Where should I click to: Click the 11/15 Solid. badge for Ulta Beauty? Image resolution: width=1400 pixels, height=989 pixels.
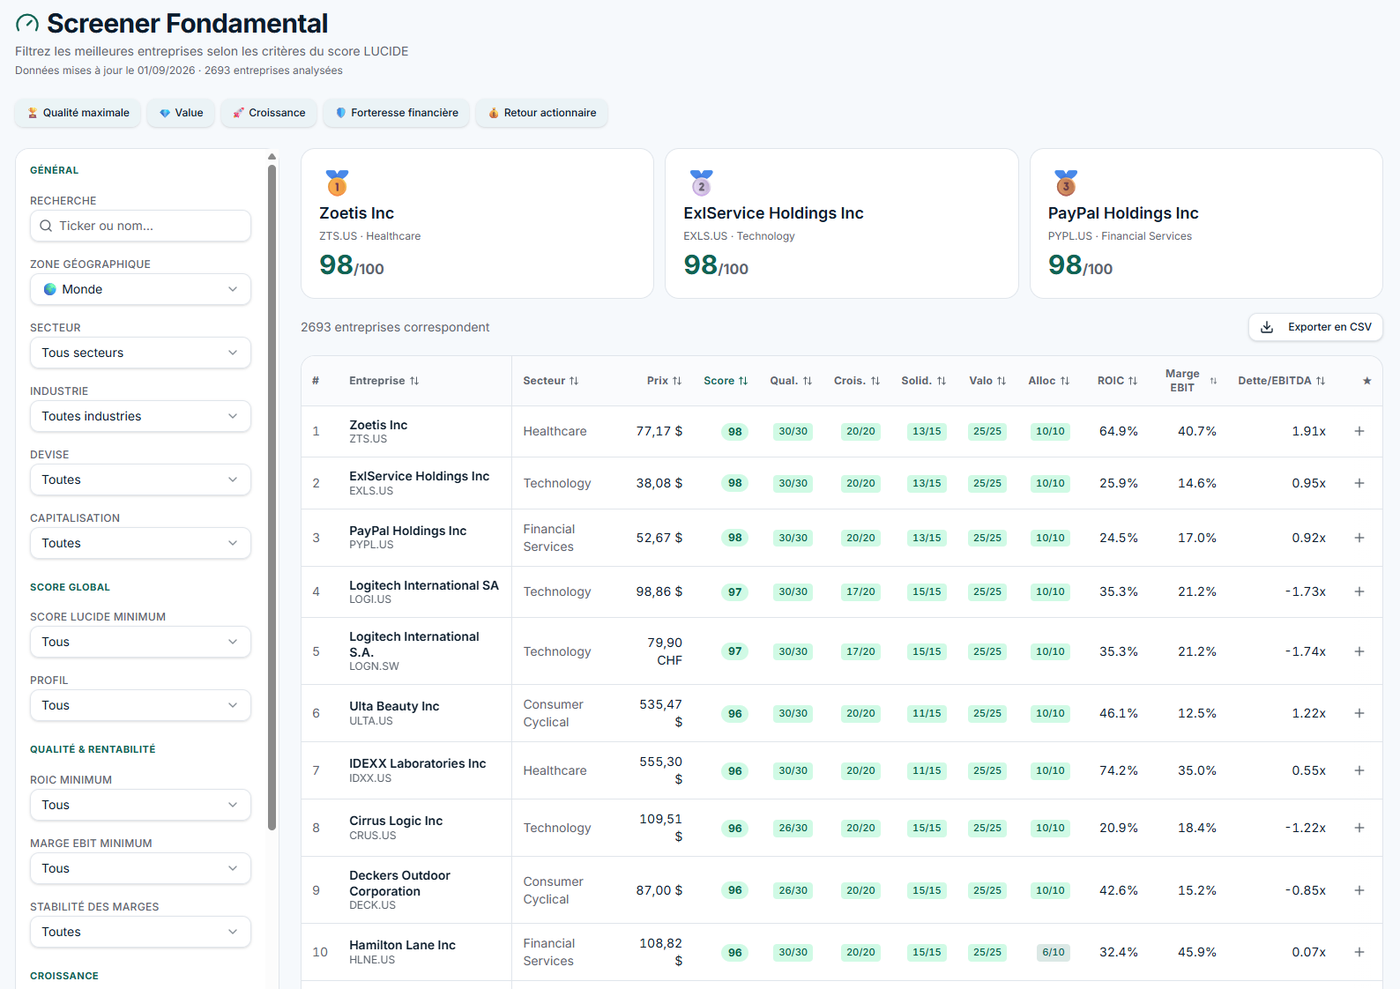(x=927, y=713)
